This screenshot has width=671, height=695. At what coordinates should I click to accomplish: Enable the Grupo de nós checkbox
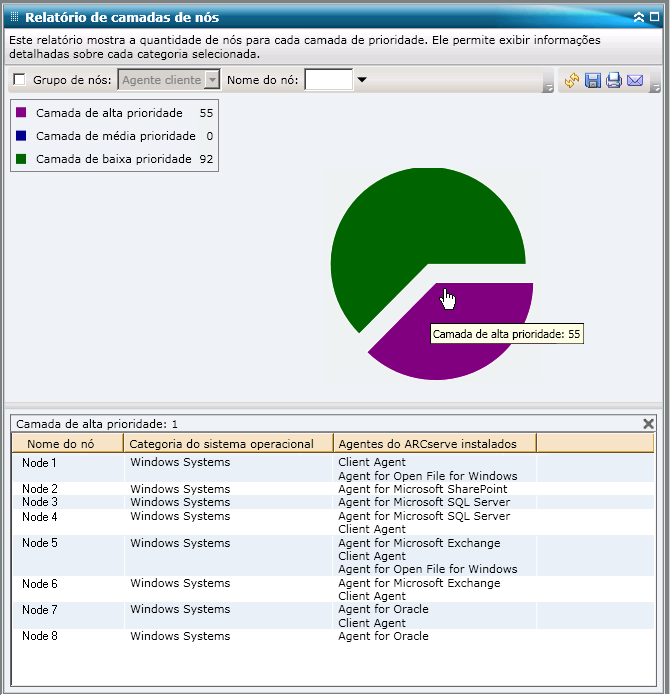click(x=20, y=80)
